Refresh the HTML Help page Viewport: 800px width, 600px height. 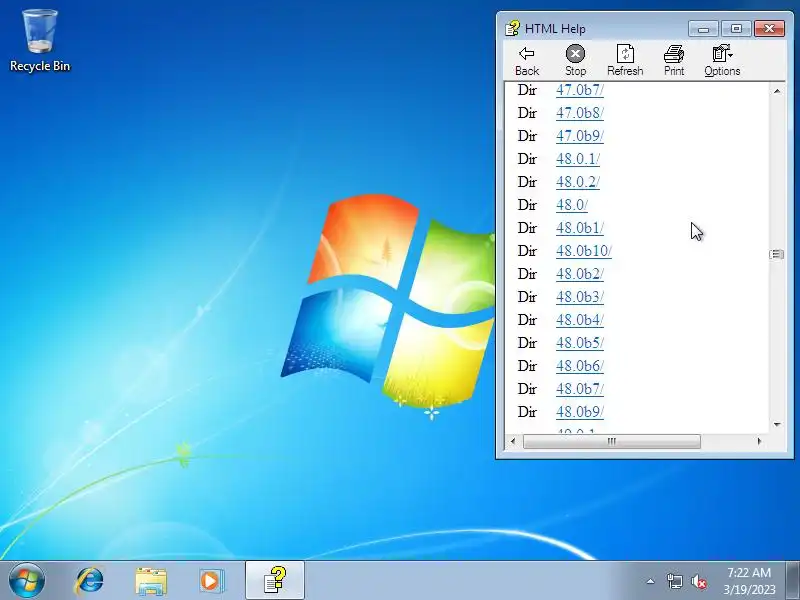pos(625,61)
